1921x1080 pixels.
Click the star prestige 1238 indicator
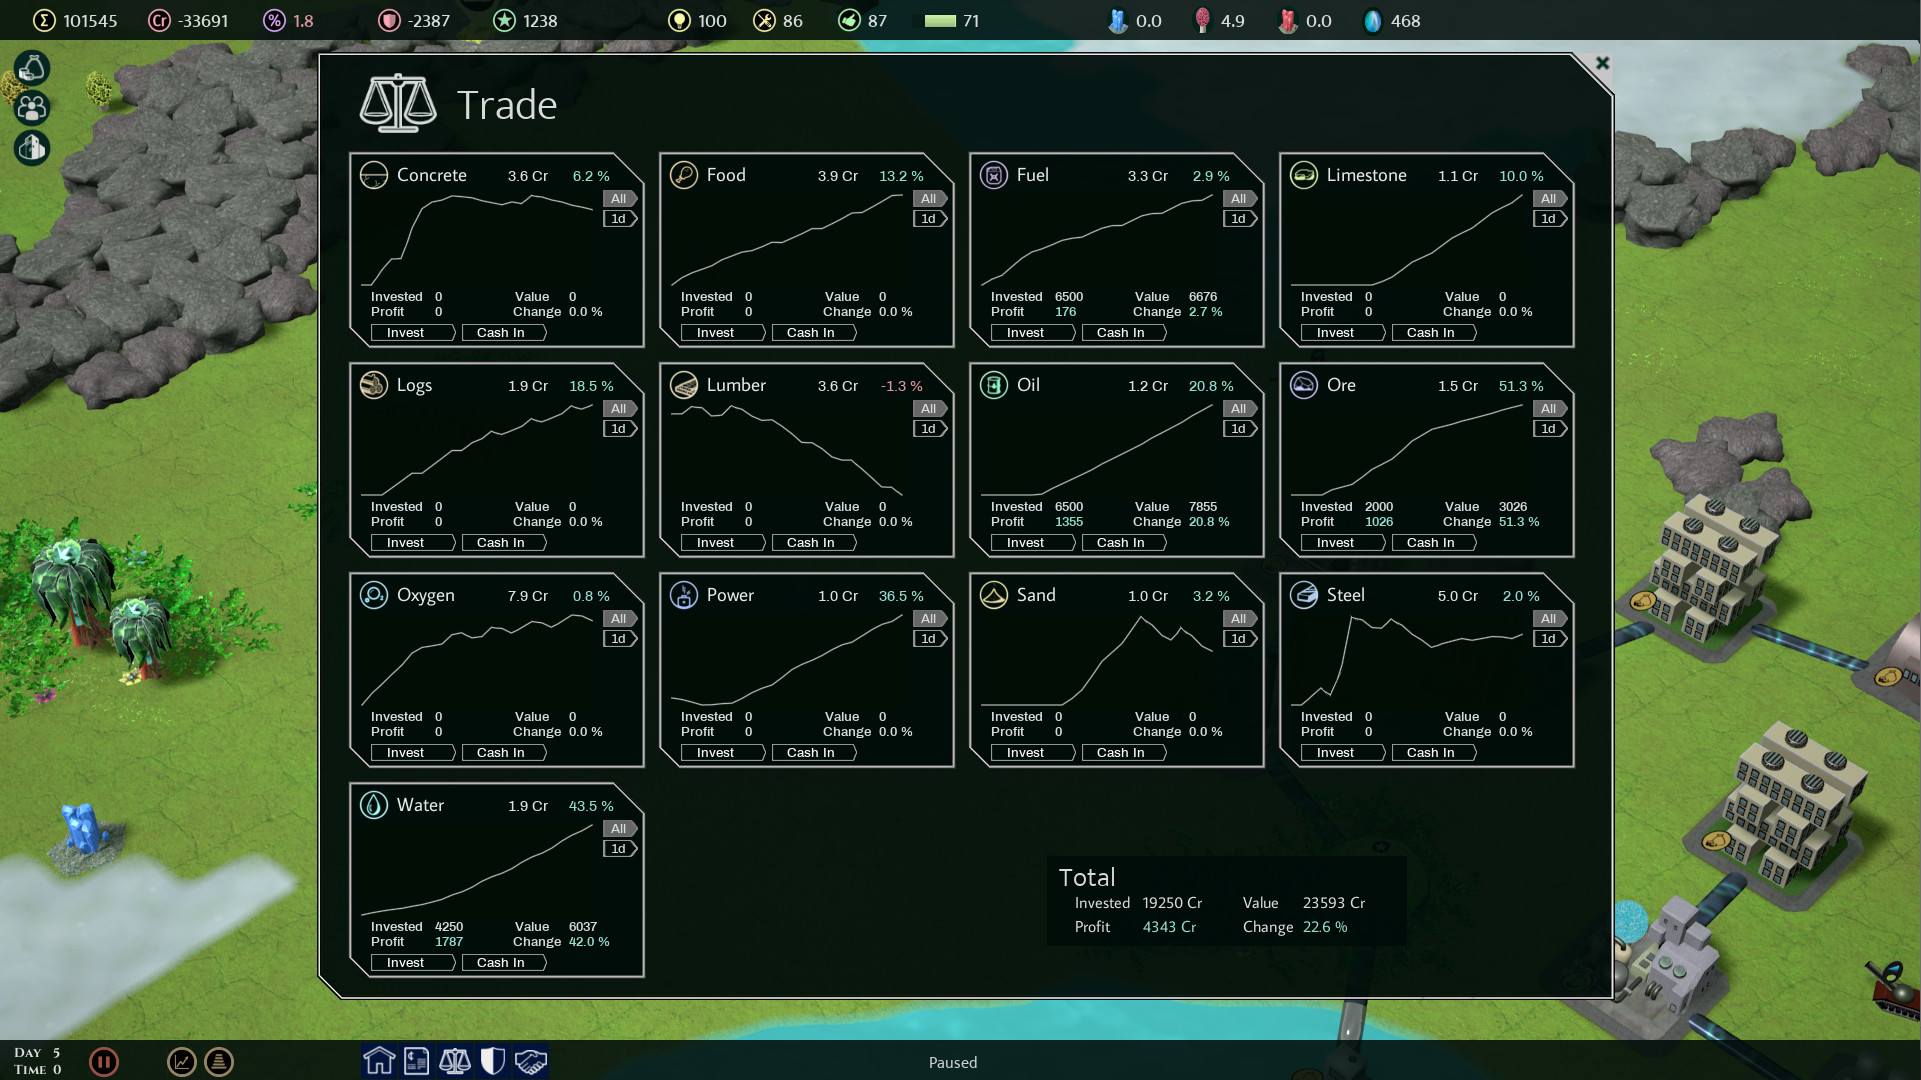click(526, 21)
